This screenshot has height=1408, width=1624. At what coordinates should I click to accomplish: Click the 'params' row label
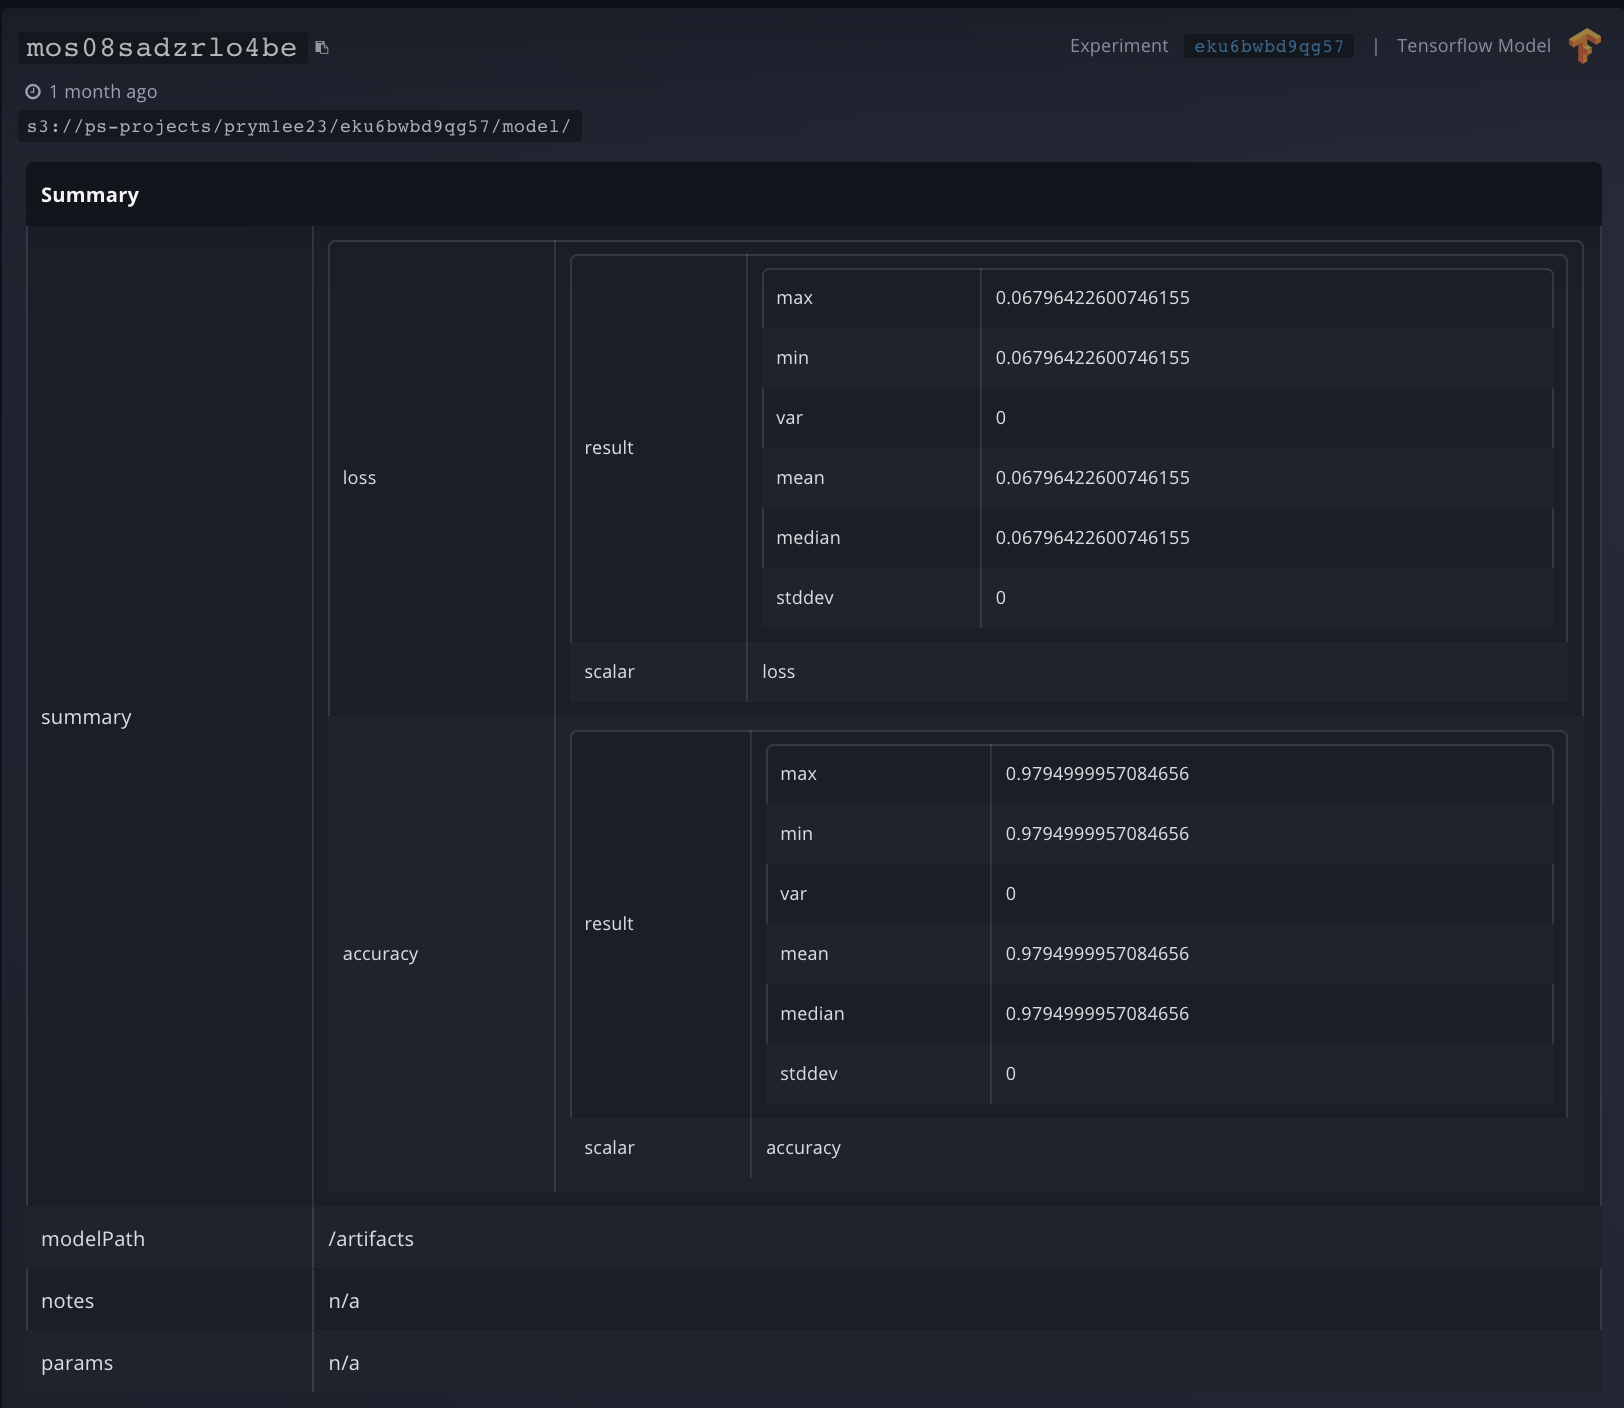coord(77,1363)
